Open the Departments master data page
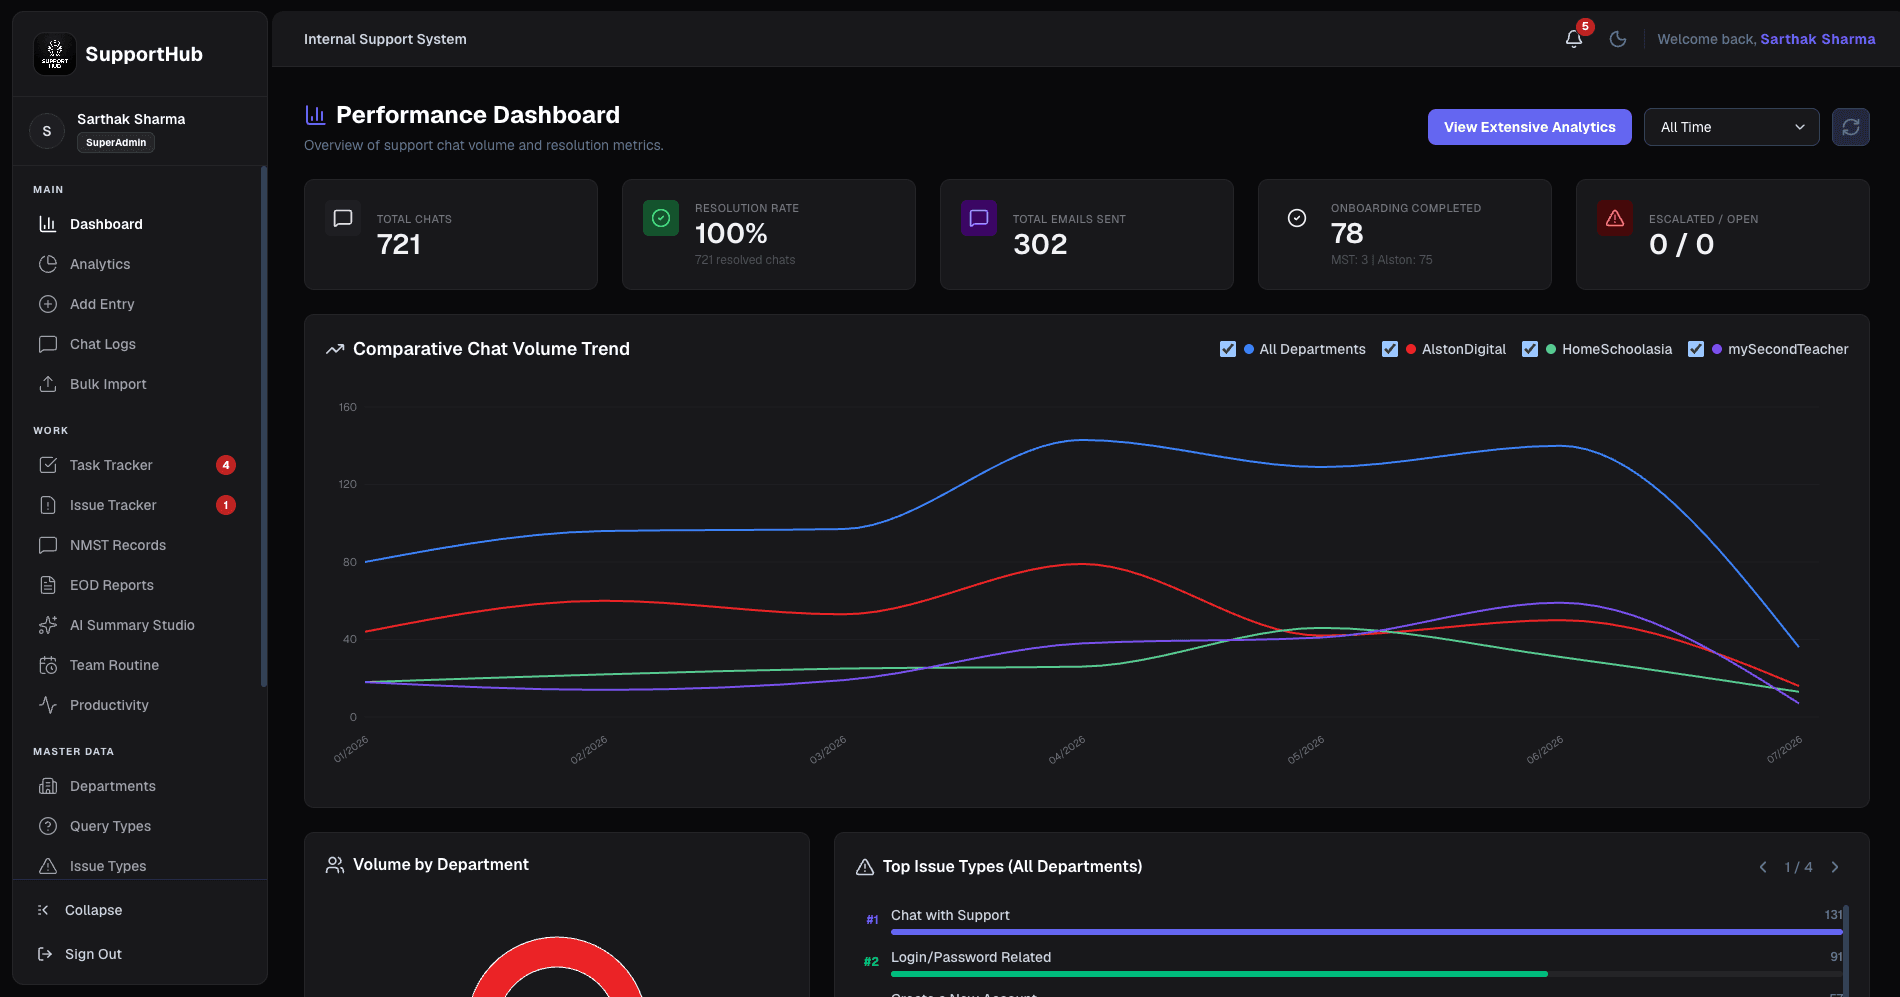 pos(140,786)
